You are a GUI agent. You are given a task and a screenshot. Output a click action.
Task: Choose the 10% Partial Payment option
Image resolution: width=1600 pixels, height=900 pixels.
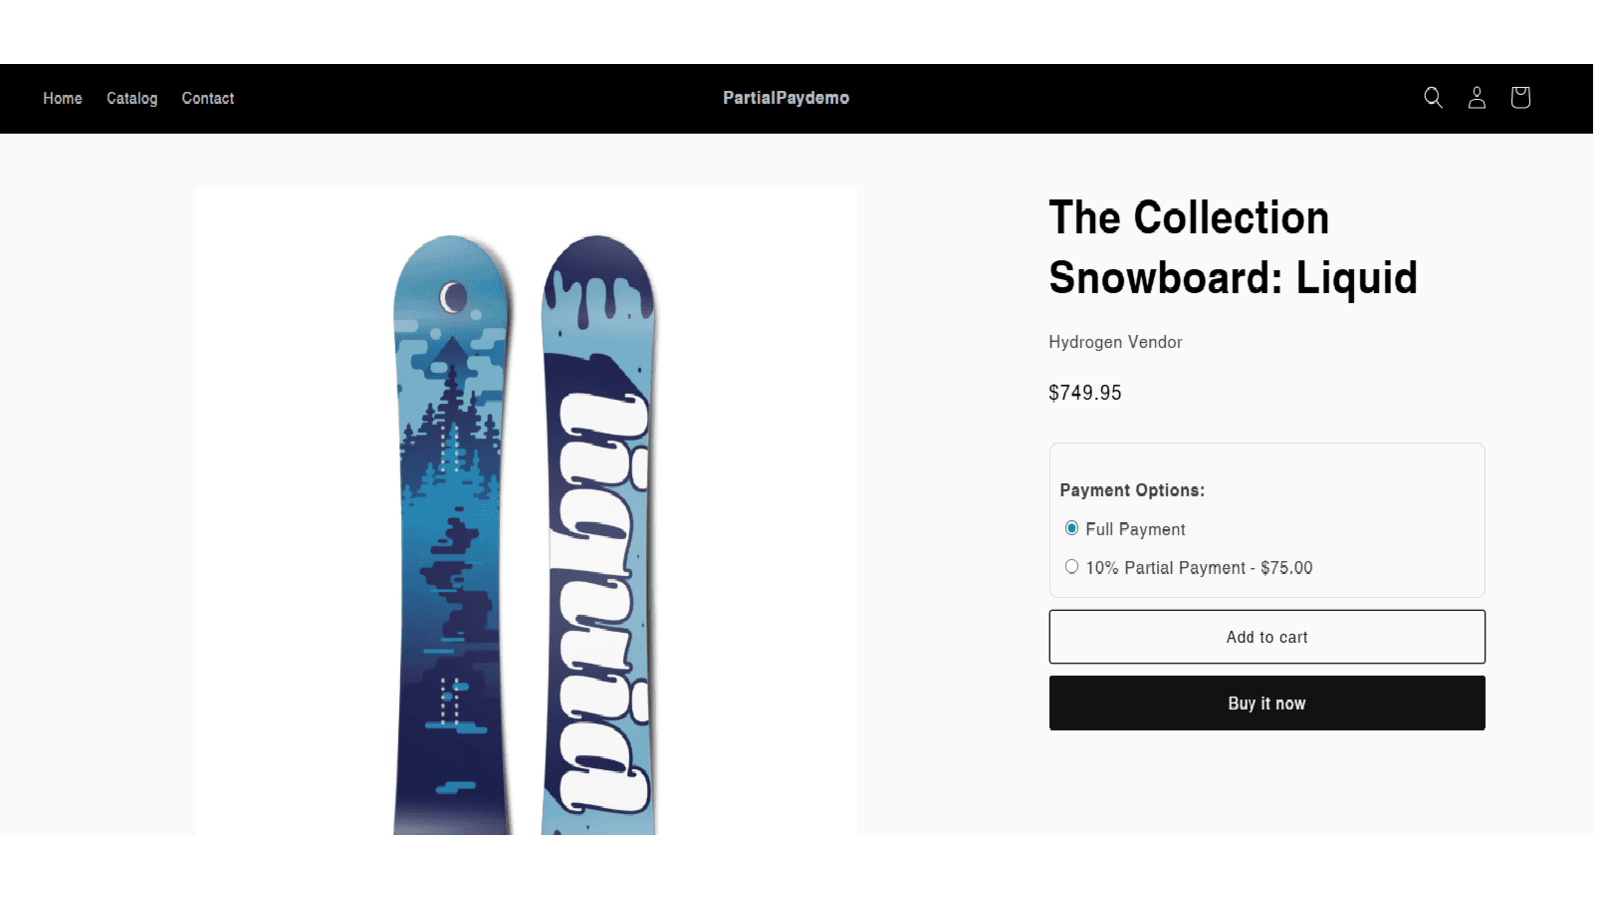1071,566
